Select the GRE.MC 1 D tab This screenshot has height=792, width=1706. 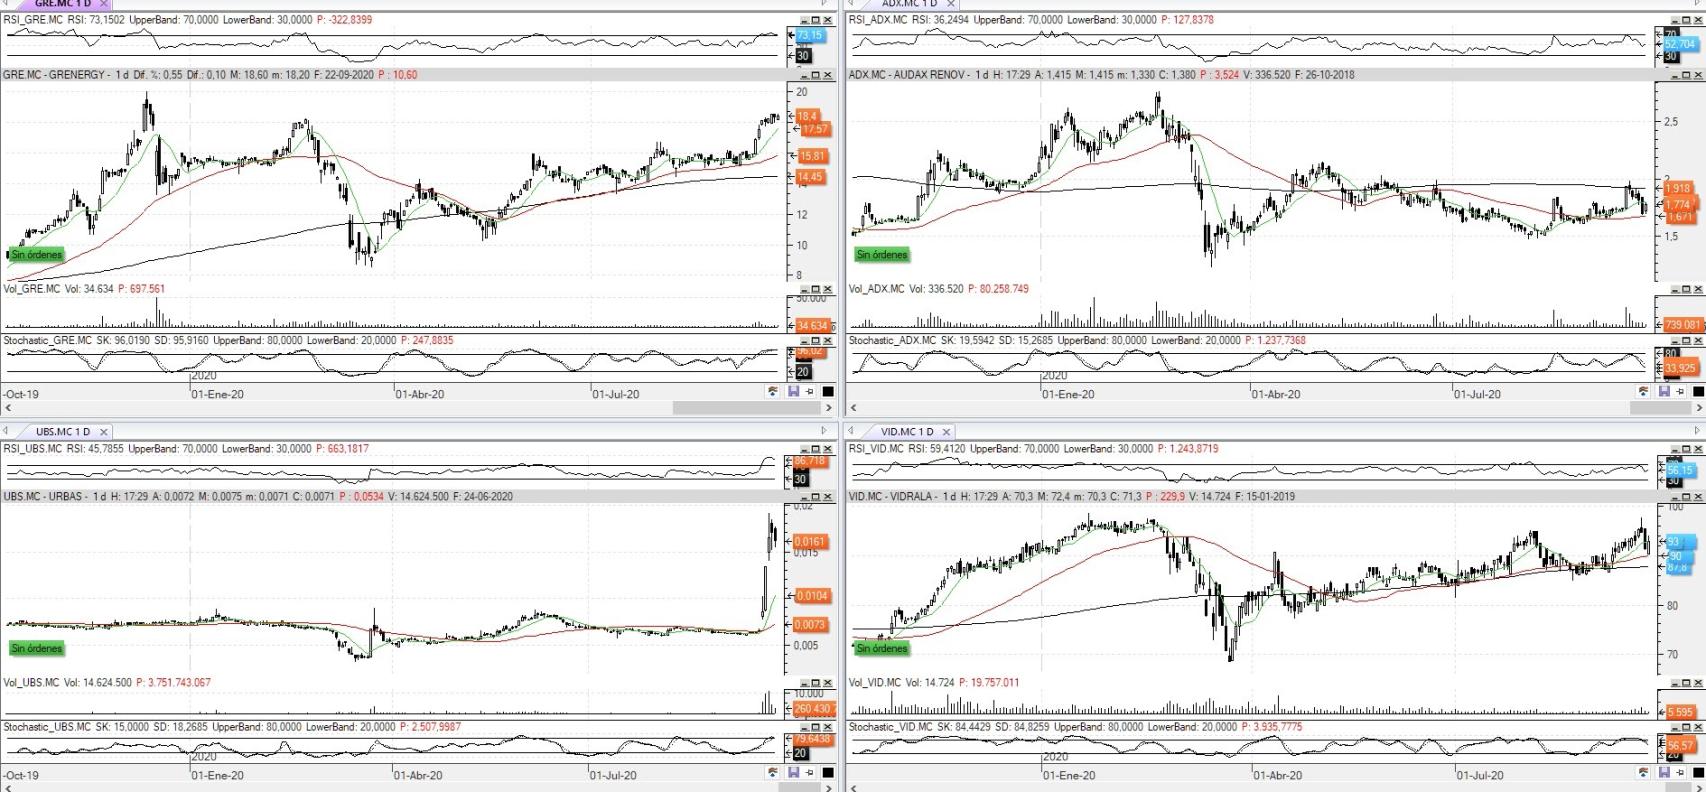click(x=63, y=4)
